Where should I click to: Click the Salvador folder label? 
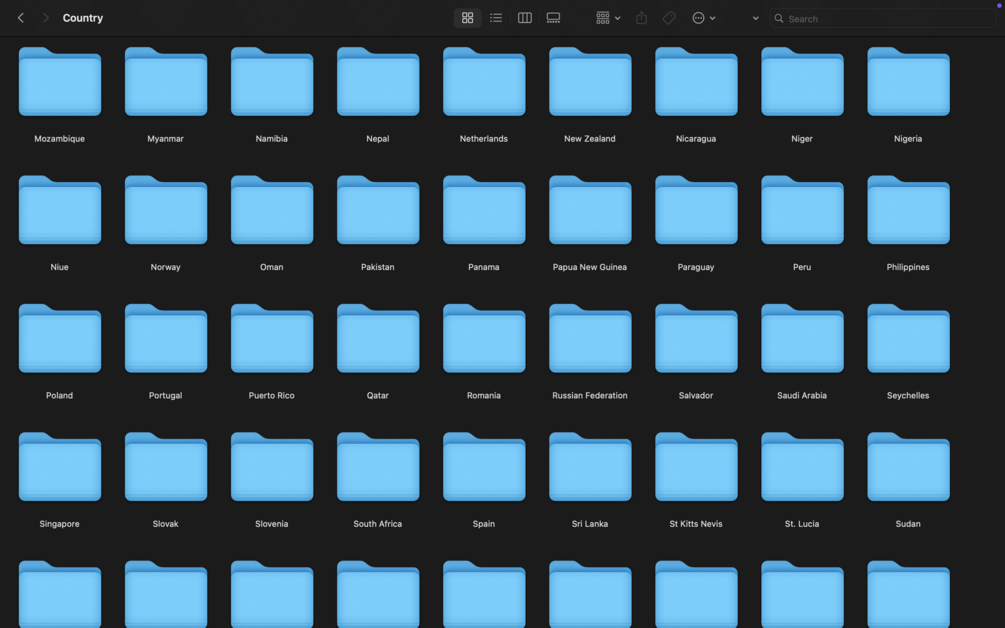696,395
